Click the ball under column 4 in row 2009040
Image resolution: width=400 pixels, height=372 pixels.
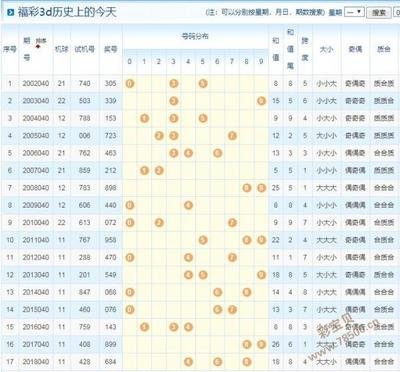188,205
